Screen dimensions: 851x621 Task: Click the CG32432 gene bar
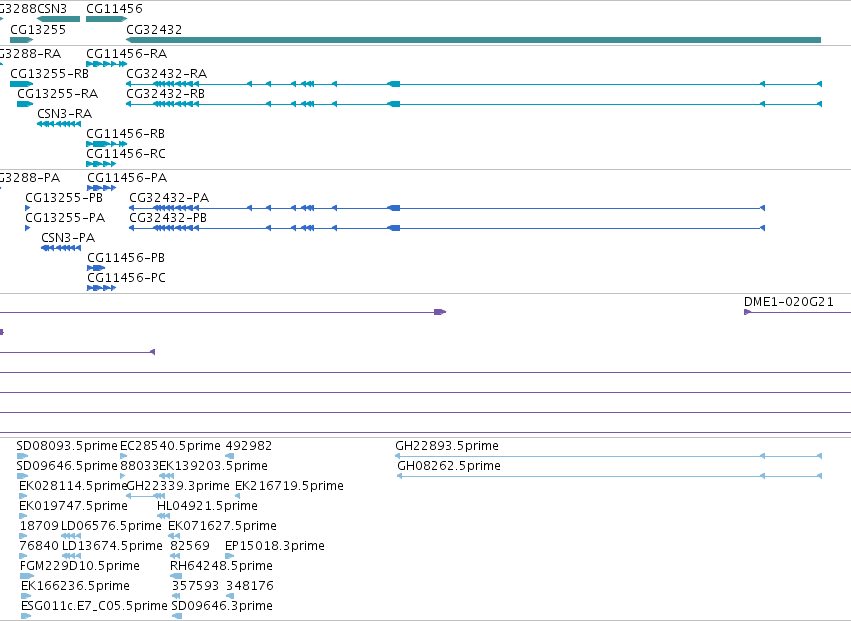473,40
